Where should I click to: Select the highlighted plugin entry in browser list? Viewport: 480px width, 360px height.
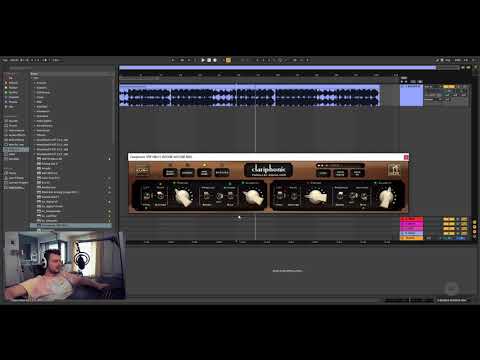(71, 225)
